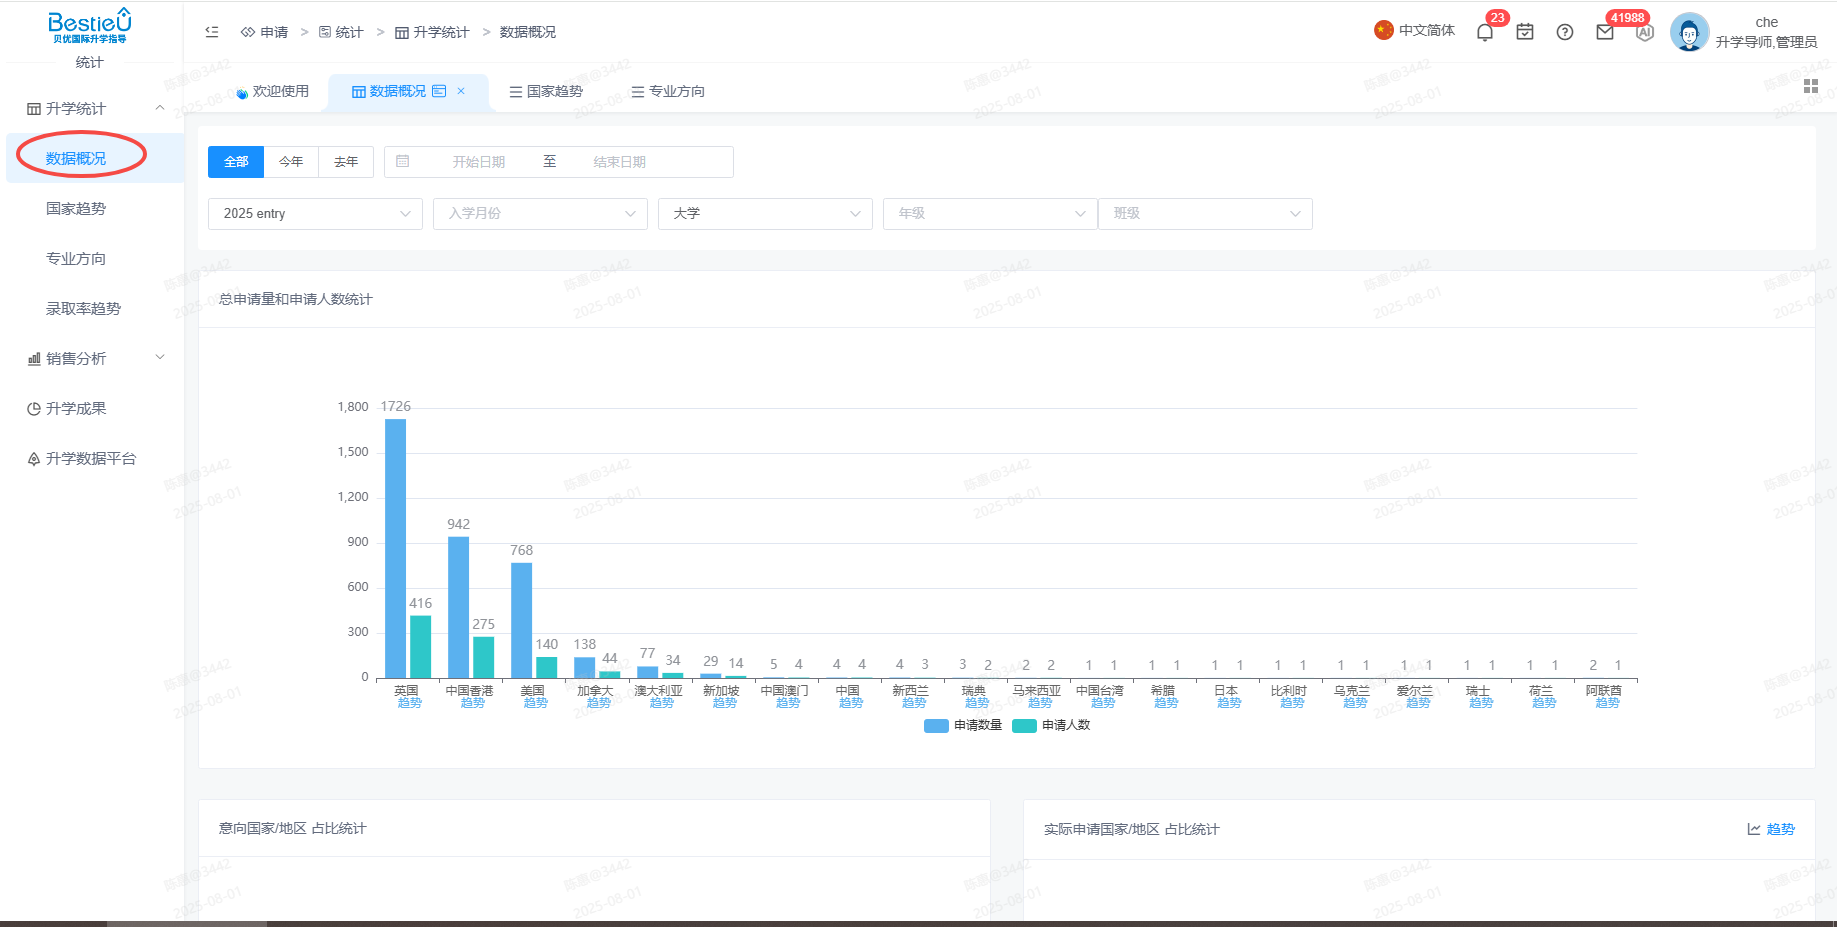Select the 全部 time filter
This screenshot has width=1837, height=927.
(x=236, y=162)
